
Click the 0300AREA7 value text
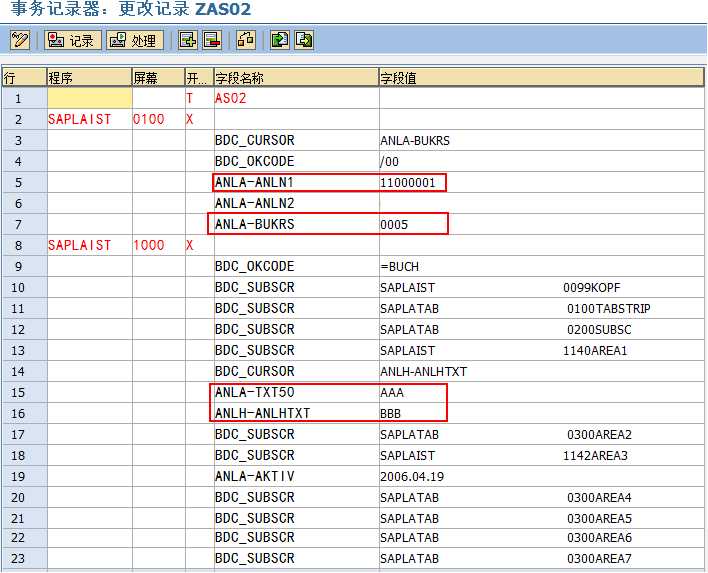click(x=599, y=559)
